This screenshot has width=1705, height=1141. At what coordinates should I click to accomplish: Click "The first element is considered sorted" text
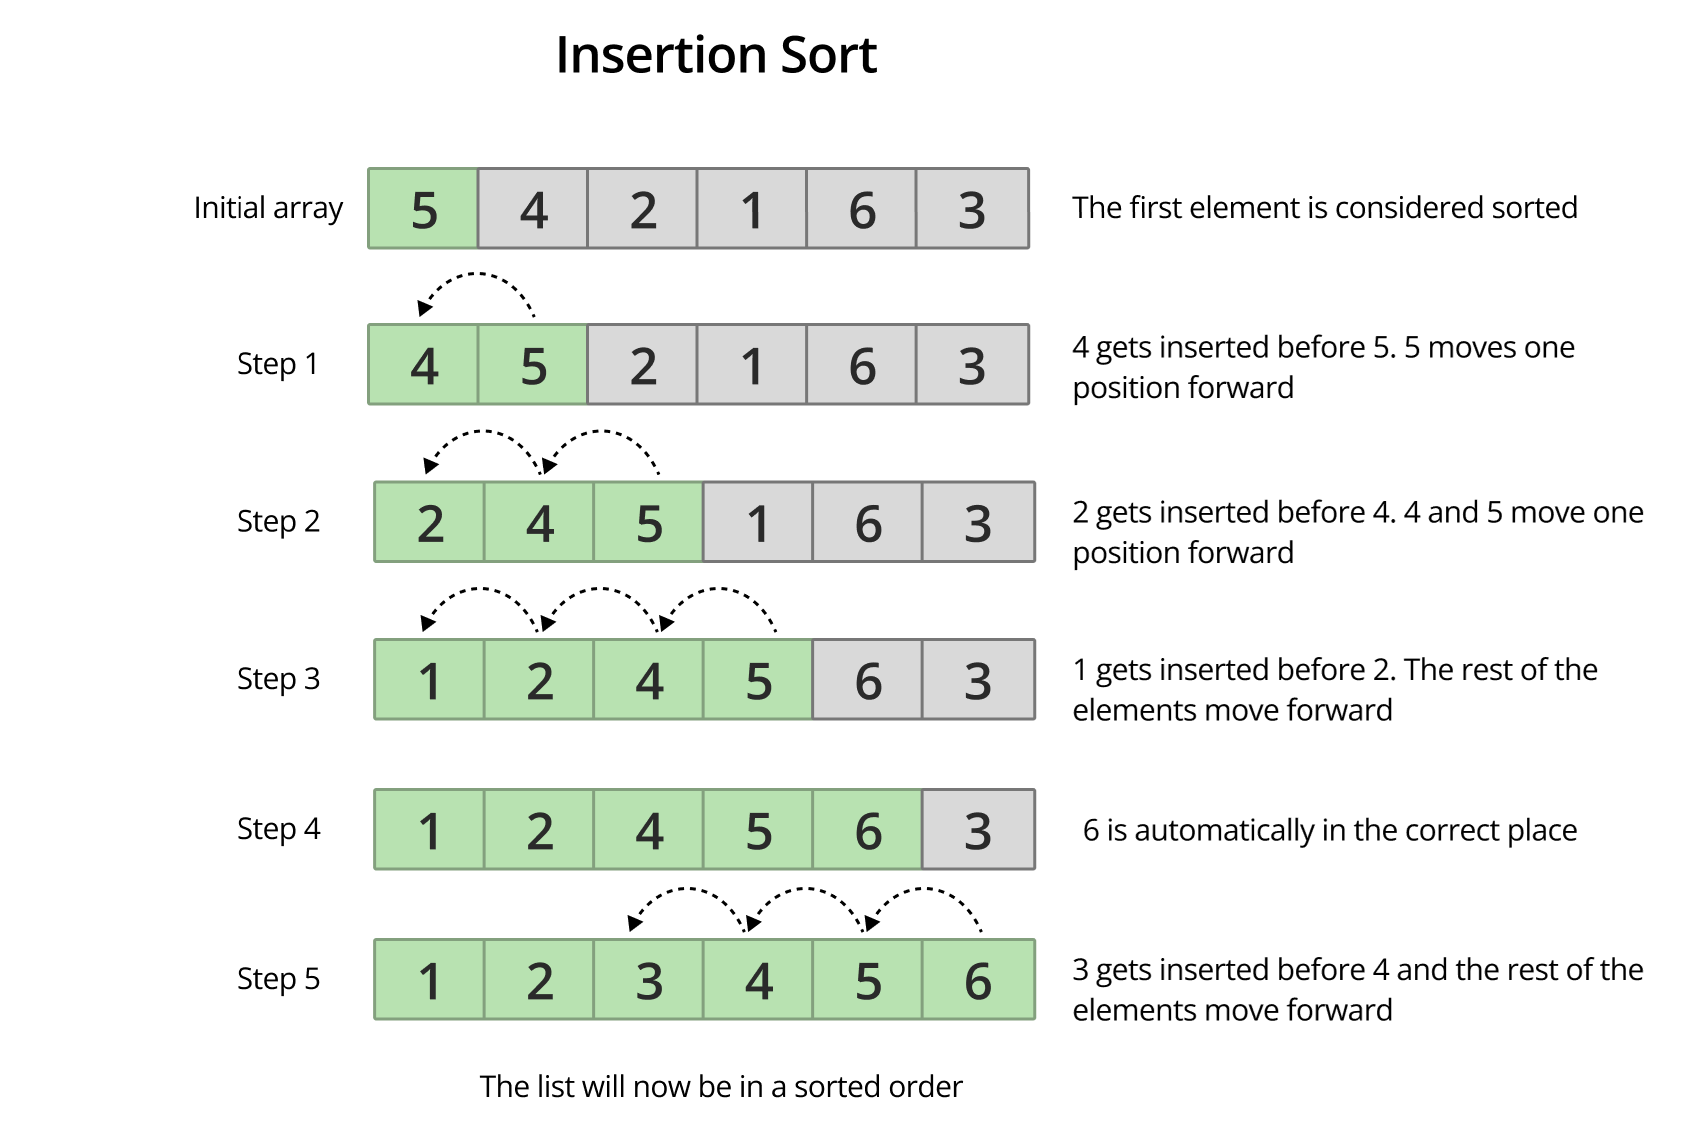pyautogui.click(x=1324, y=208)
